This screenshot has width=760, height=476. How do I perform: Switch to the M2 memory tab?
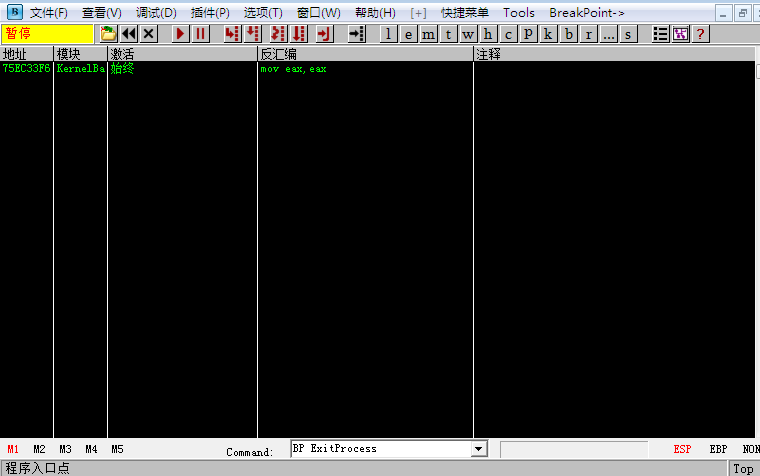click(39, 450)
